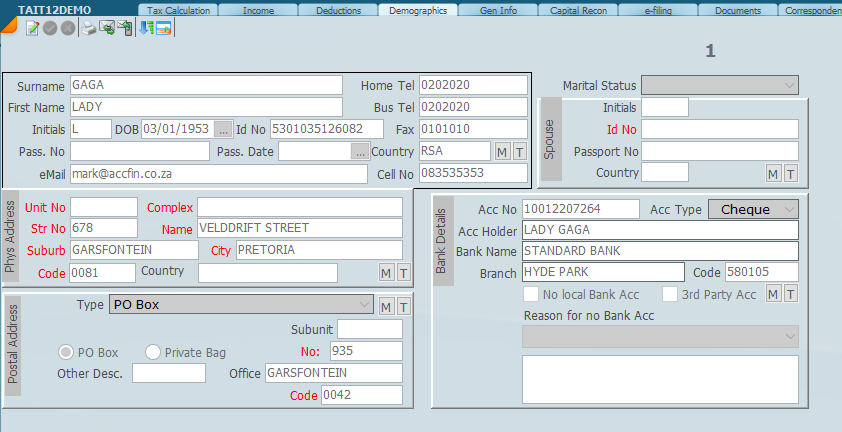The height and width of the screenshot is (432, 842).
Task: Click the printer icon in toolbar
Action: (x=88, y=28)
